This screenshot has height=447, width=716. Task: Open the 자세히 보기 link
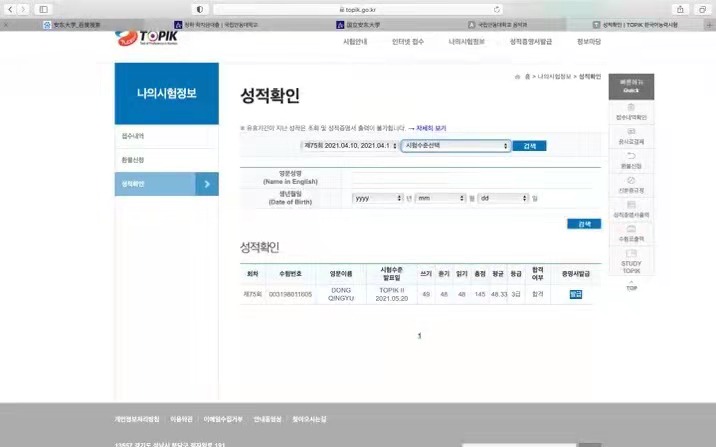(x=431, y=128)
